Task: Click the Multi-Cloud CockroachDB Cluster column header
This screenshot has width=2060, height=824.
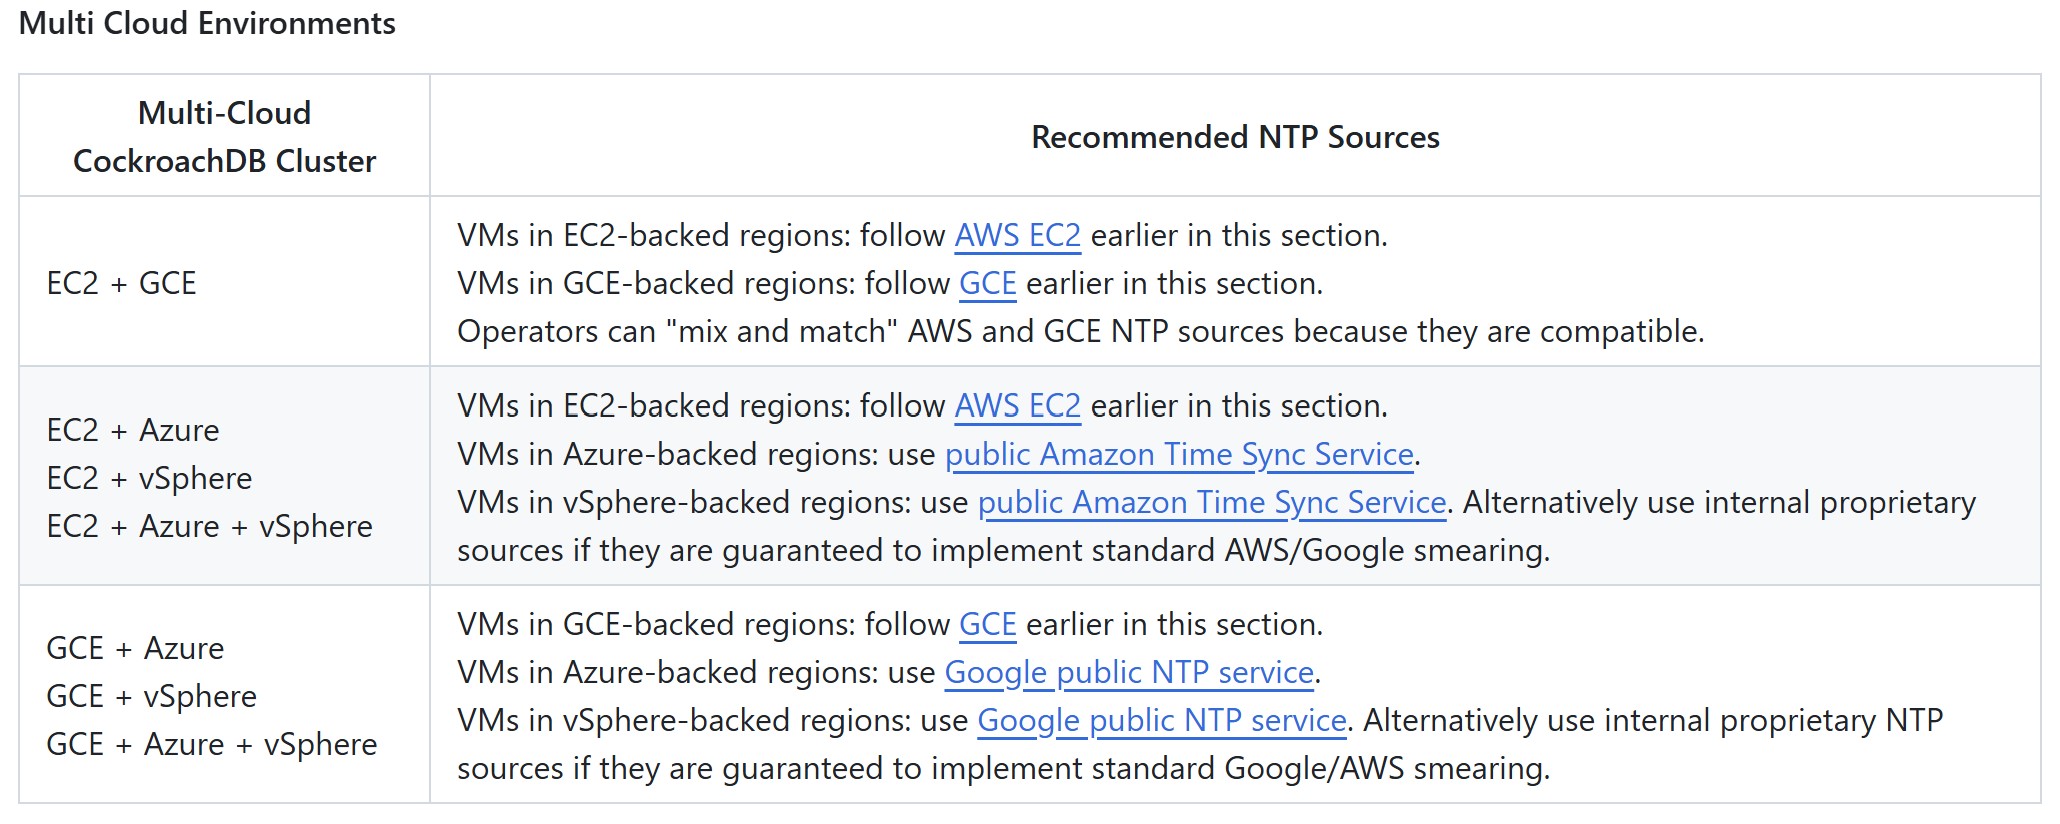Action: (225, 137)
